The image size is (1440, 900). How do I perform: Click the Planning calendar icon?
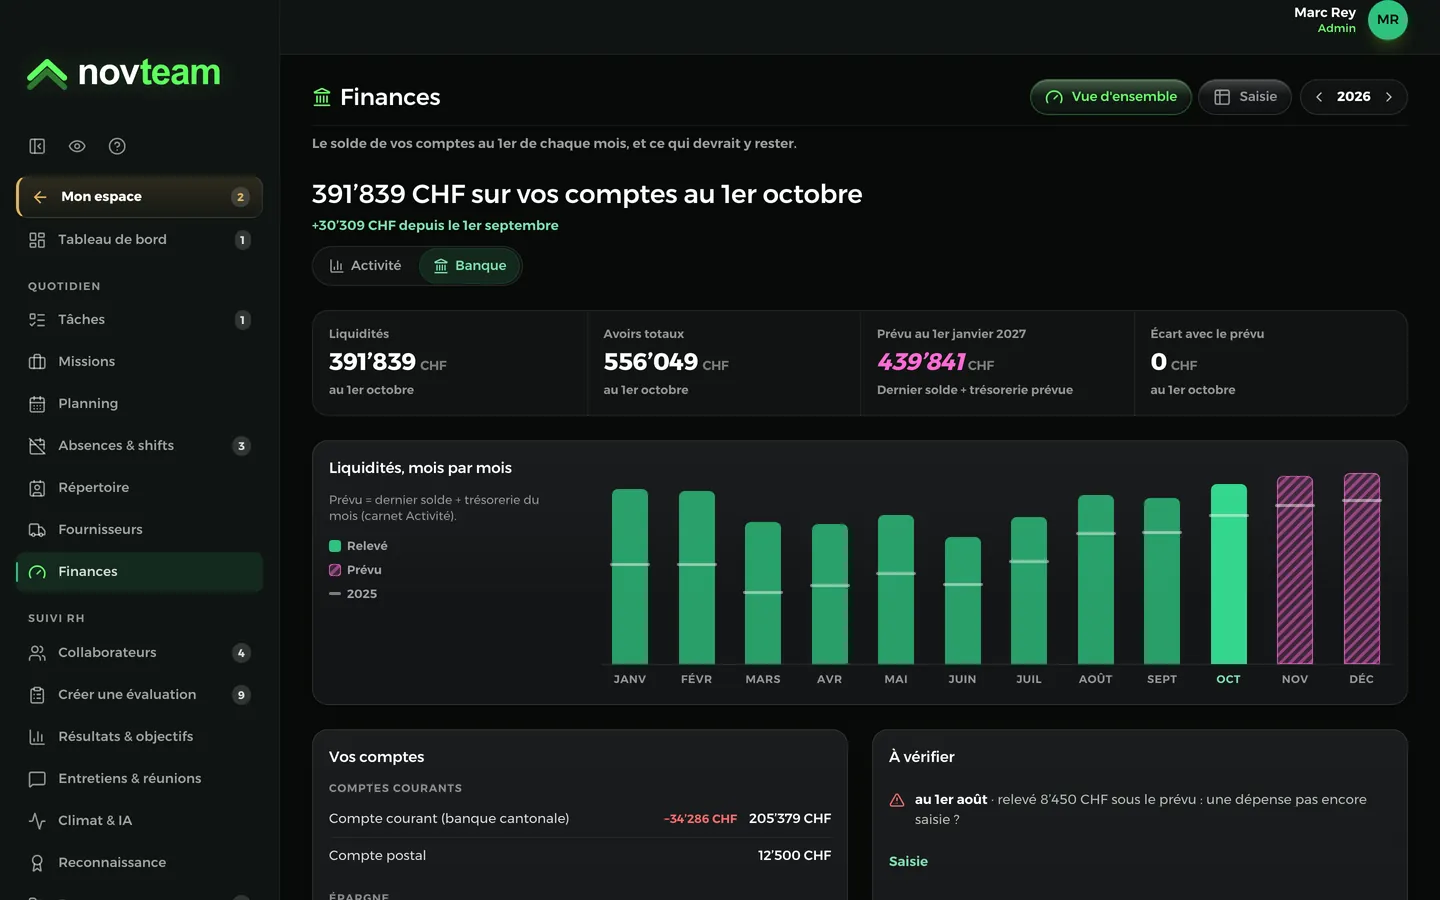pos(37,404)
